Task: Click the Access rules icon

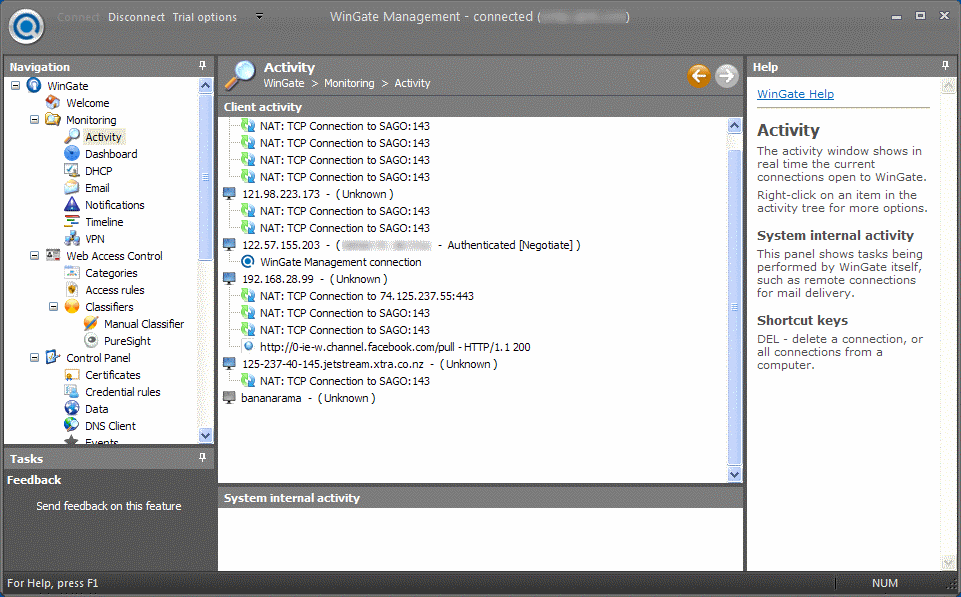Action: point(72,290)
